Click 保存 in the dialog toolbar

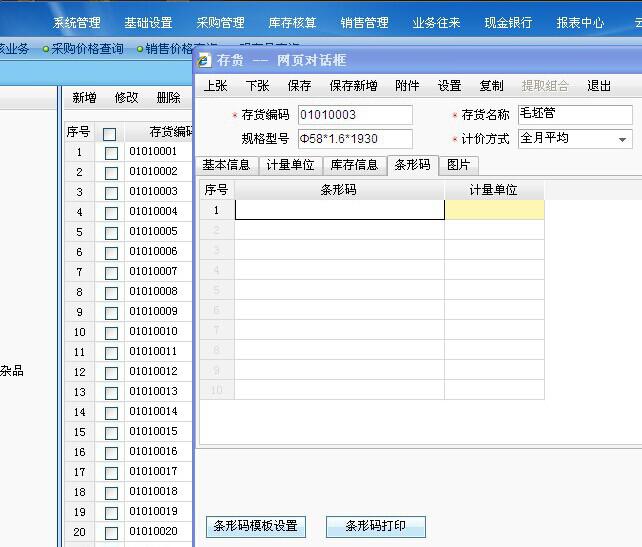(x=299, y=86)
